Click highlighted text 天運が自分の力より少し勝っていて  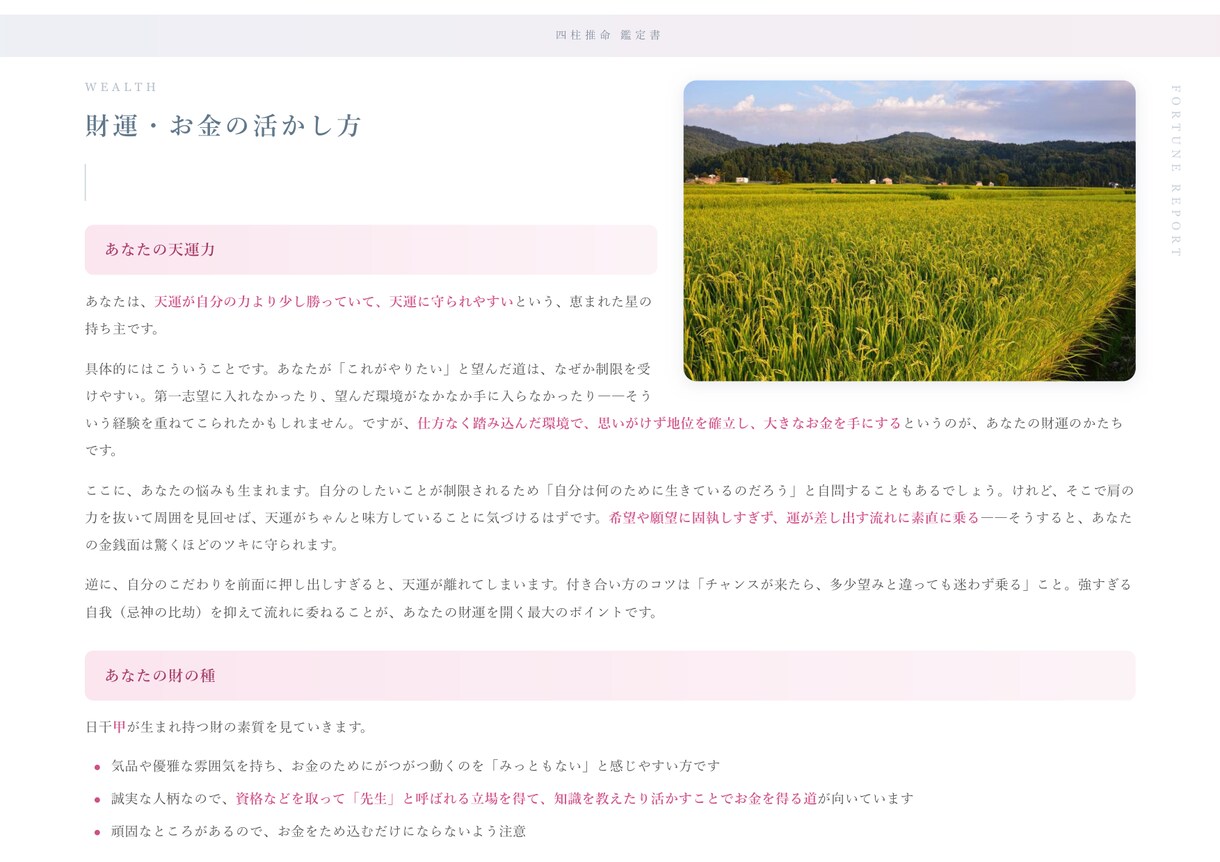click(267, 302)
